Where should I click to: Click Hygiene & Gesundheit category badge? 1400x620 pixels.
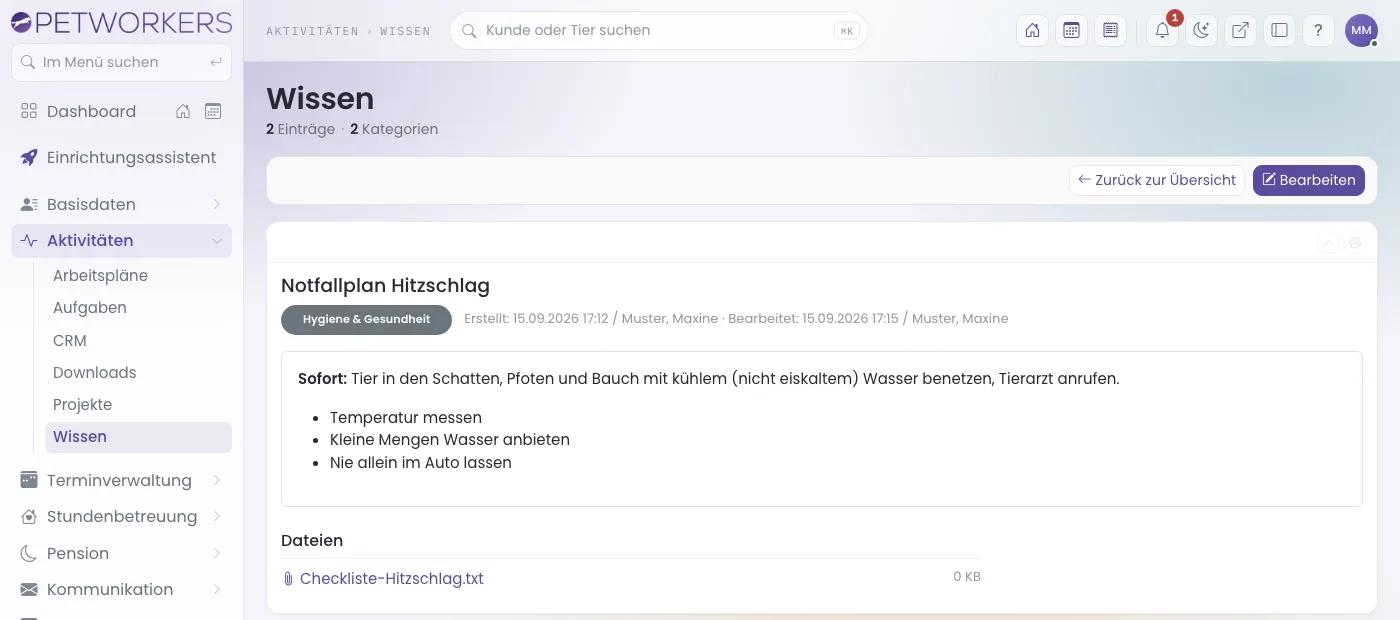pyautogui.click(x=366, y=319)
